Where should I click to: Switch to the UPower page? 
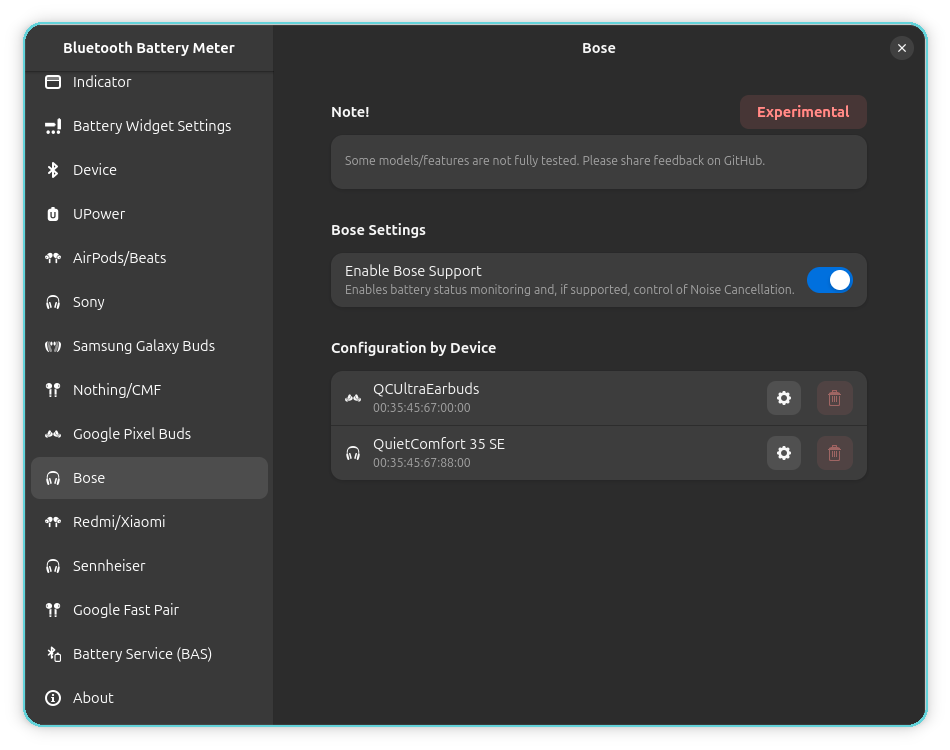149,214
